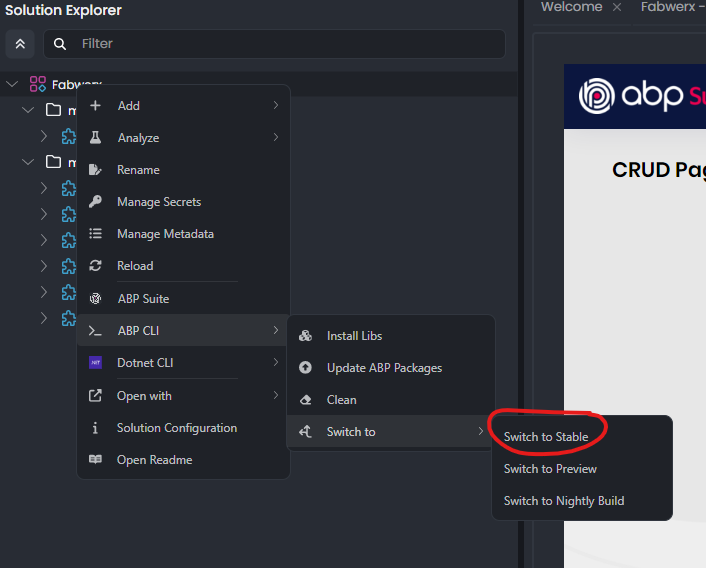
Task: Click the collapse all button in Solution Explorer
Action: [x=20, y=44]
